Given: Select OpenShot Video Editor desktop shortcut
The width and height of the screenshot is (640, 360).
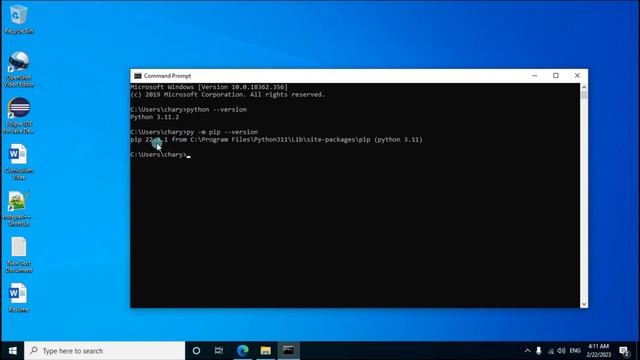Looking at the screenshot, I should [x=19, y=69].
